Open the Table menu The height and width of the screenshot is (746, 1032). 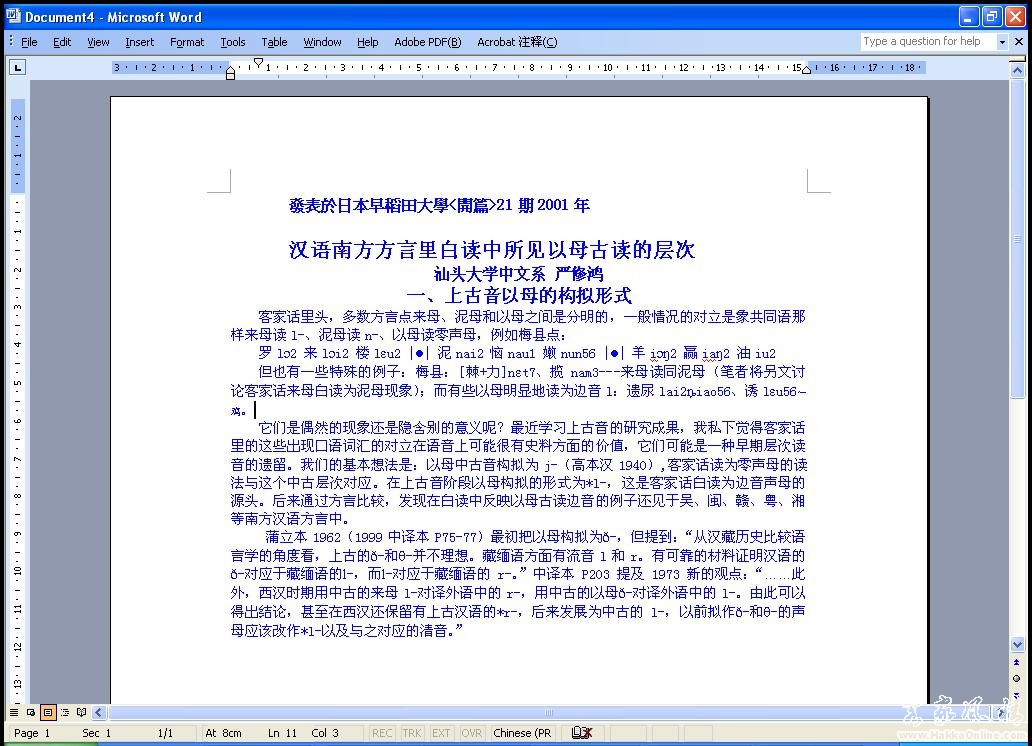click(274, 42)
